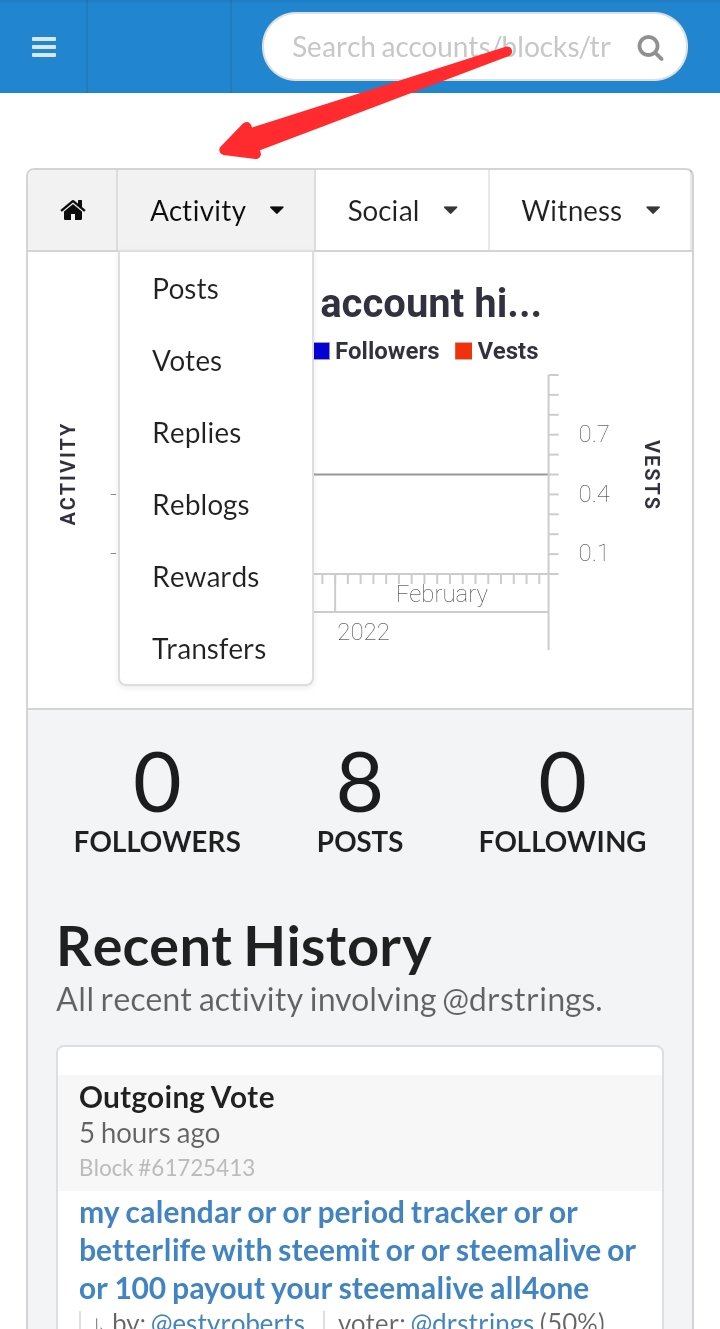Image resolution: width=720 pixels, height=1329 pixels.
Task: Open Reblogs from the Activity menu
Action: (200, 505)
